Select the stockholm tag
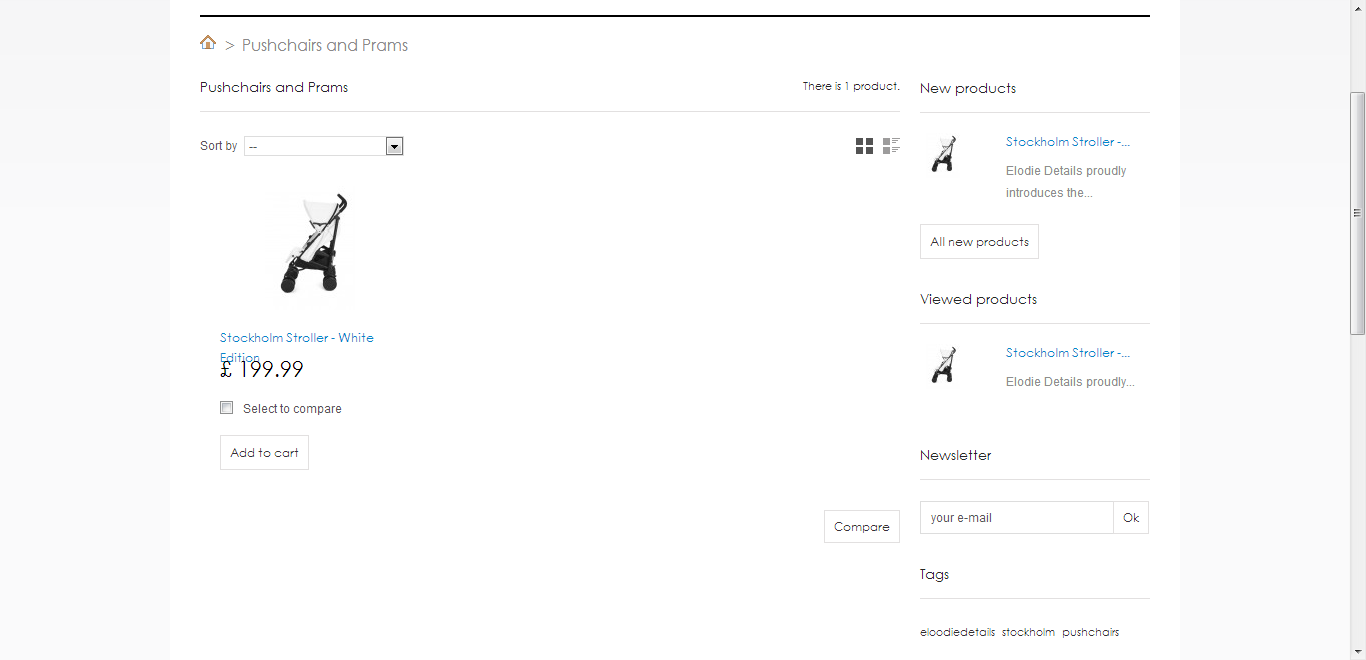 [x=1028, y=632]
